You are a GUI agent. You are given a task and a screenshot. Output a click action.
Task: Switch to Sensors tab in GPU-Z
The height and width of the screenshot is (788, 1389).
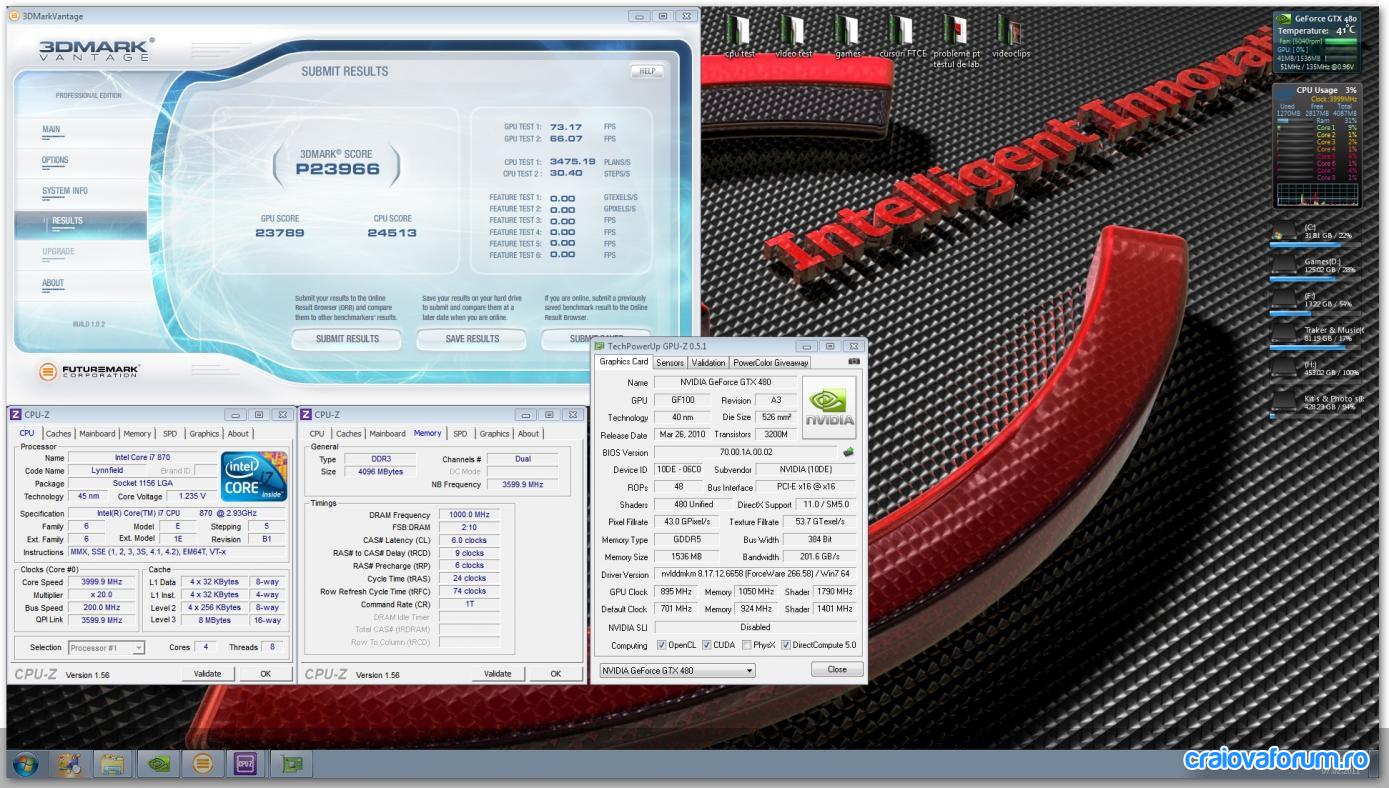point(670,363)
